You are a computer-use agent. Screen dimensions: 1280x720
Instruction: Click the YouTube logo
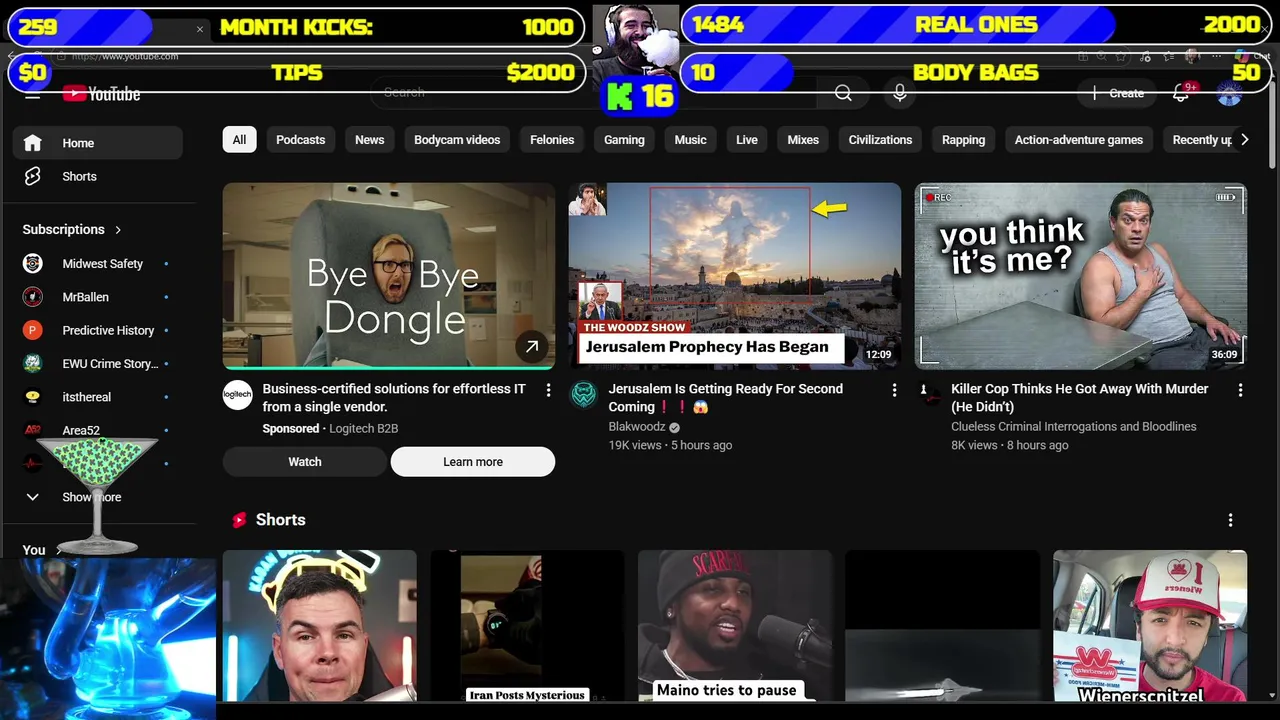pyautogui.click(x=102, y=94)
